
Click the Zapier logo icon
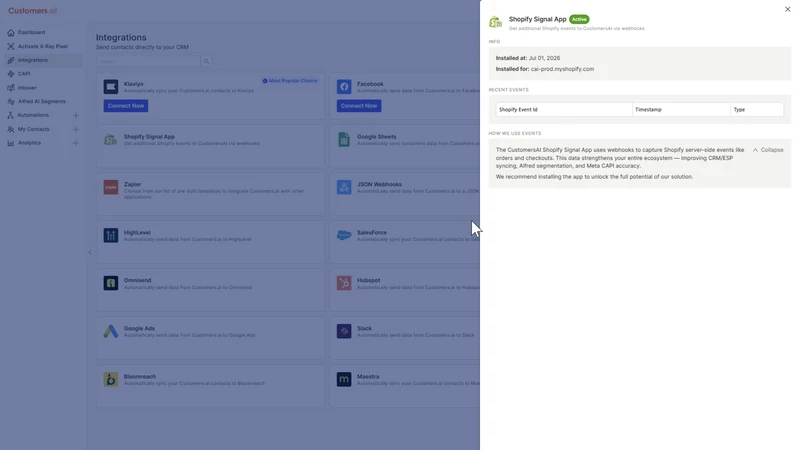(x=111, y=187)
